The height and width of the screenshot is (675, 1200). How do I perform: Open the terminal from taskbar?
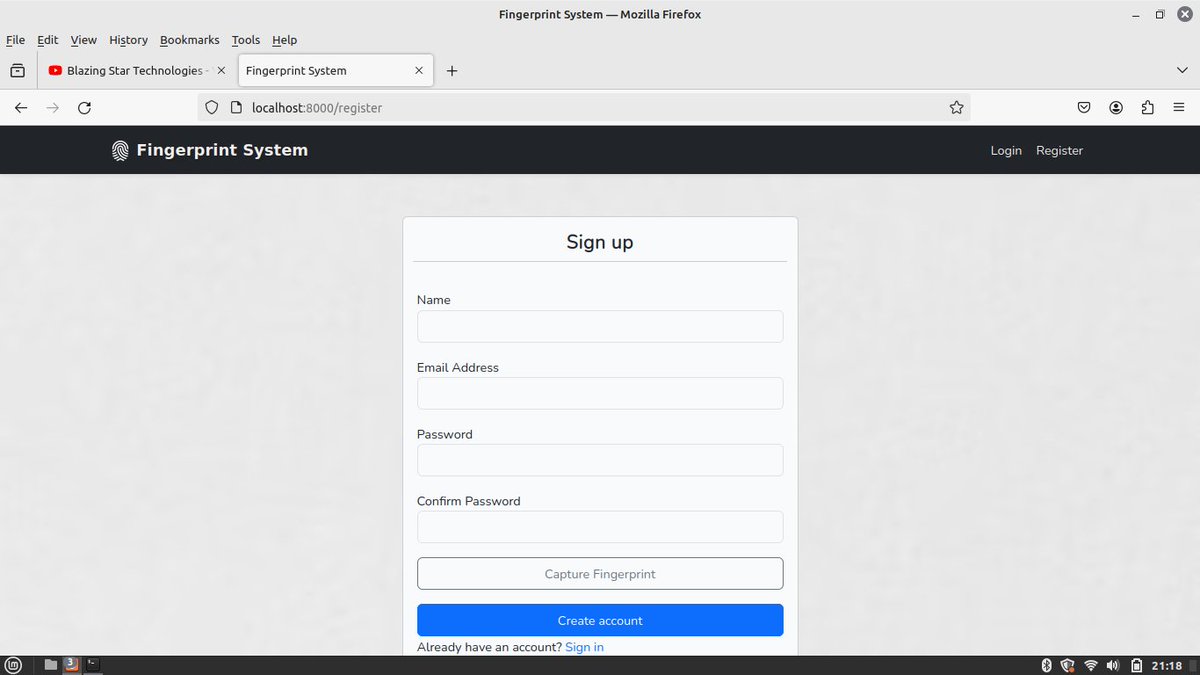click(92, 664)
